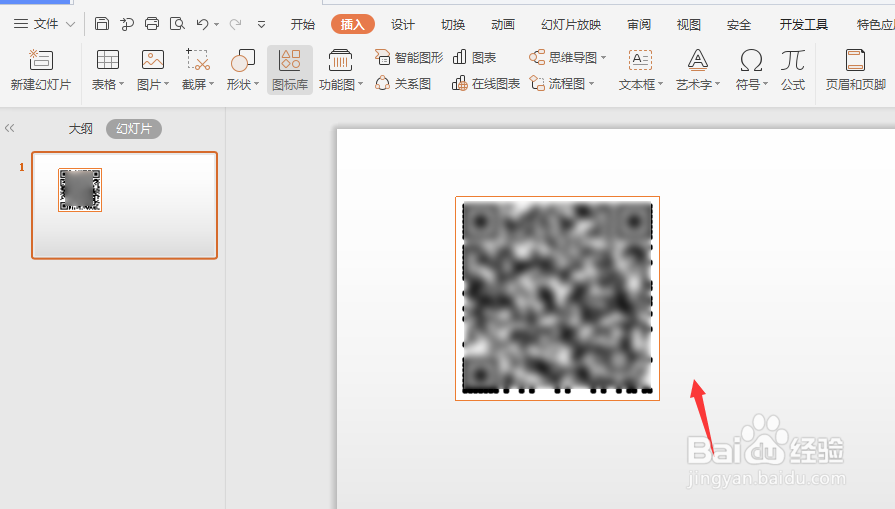Click the Text Box (文本框) icon
The height and width of the screenshot is (509, 895).
coord(640,60)
